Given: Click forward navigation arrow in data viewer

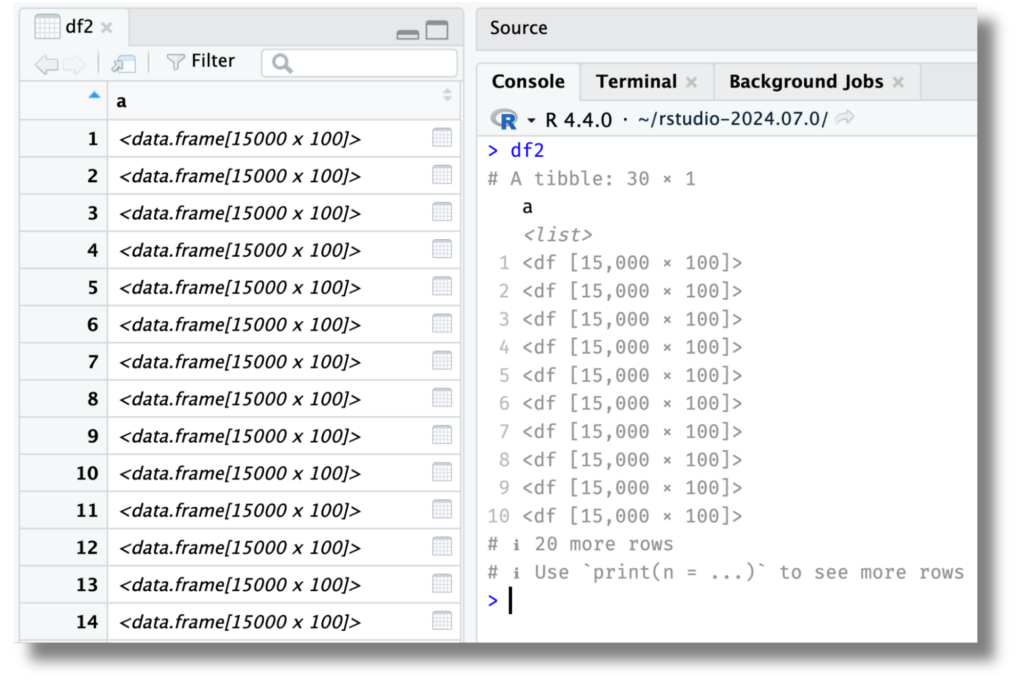Looking at the screenshot, I should [x=73, y=61].
